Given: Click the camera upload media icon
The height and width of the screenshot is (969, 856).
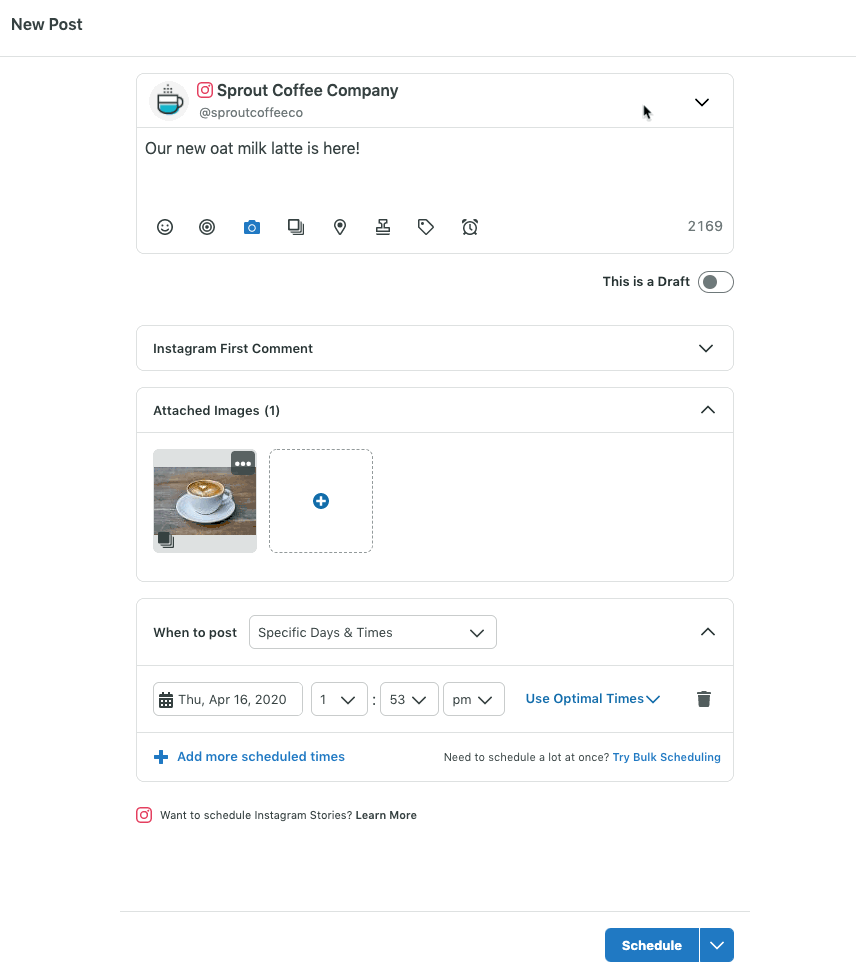Looking at the screenshot, I should pos(252,227).
